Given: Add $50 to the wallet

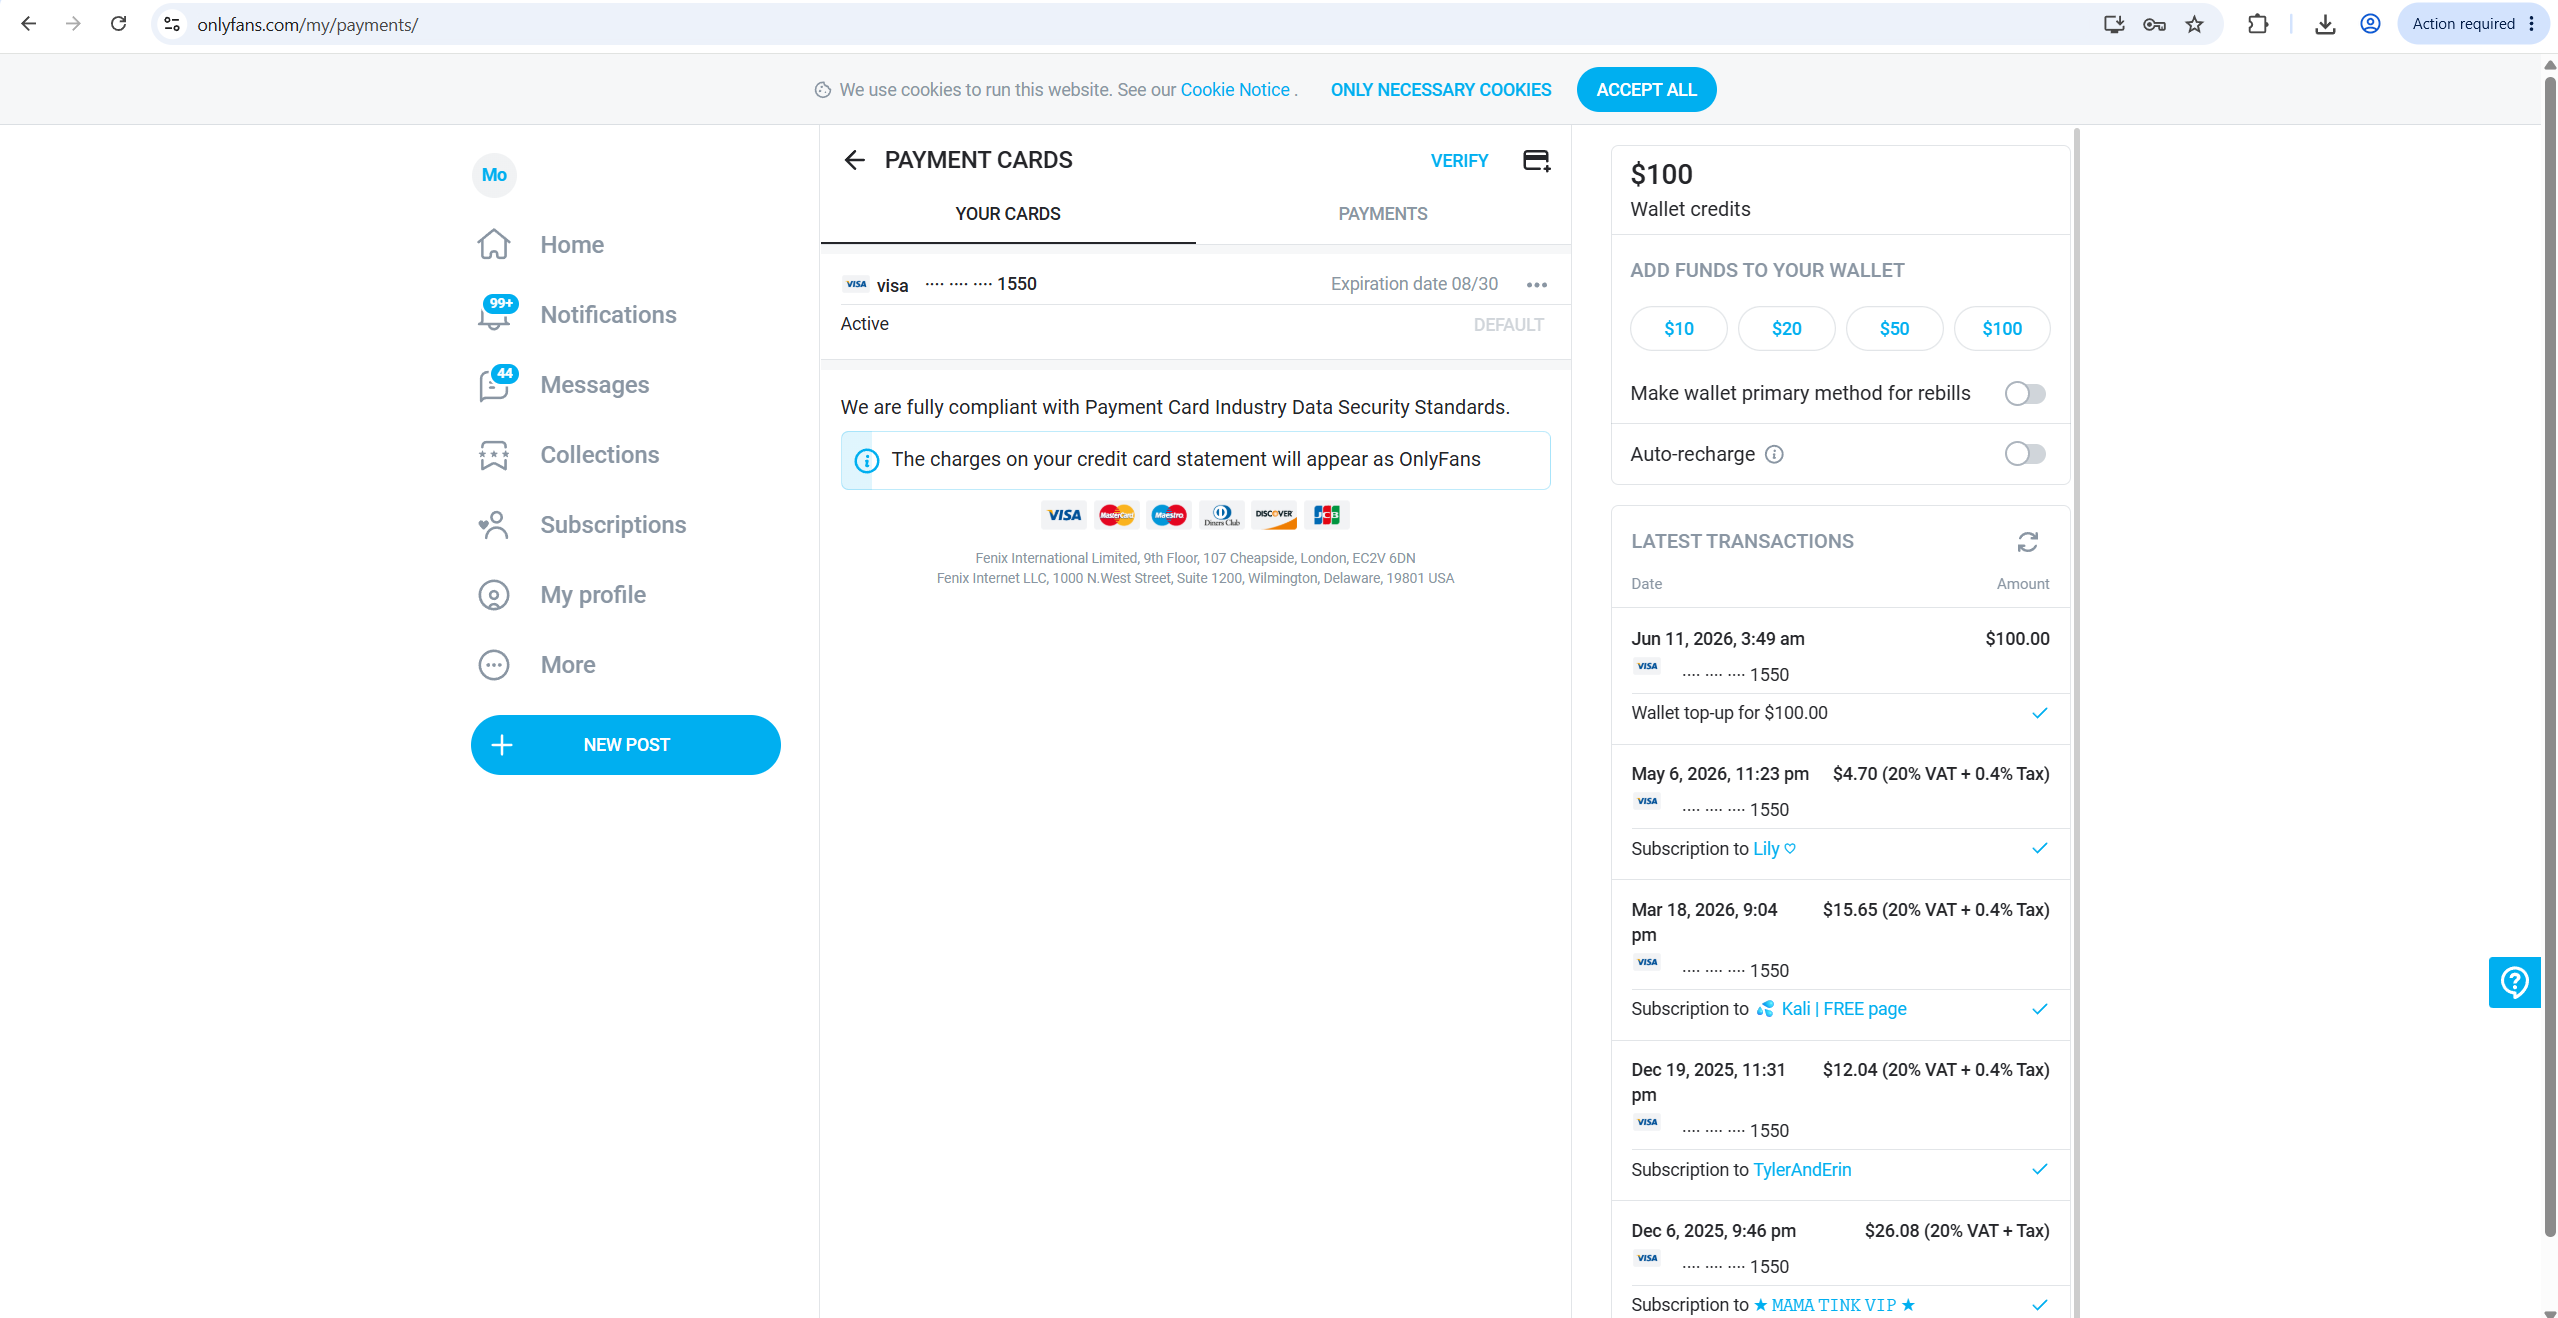Looking at the screenshot, I should click(x=1895, y=329).
